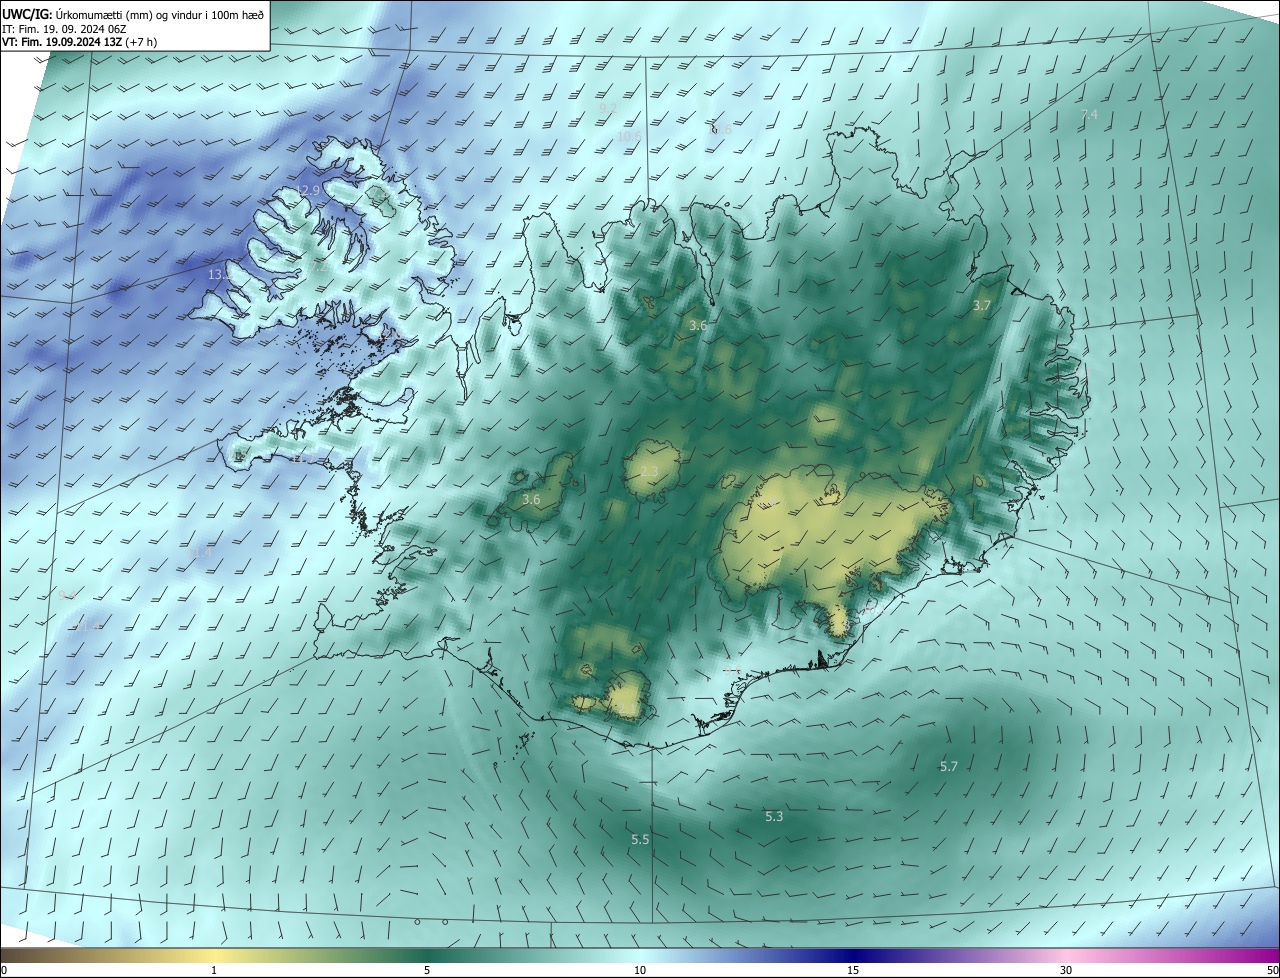The image size is (1280, 978).
Task: Click the 3.7 value in northeast Iceland
Action: [x=982, y=305]
